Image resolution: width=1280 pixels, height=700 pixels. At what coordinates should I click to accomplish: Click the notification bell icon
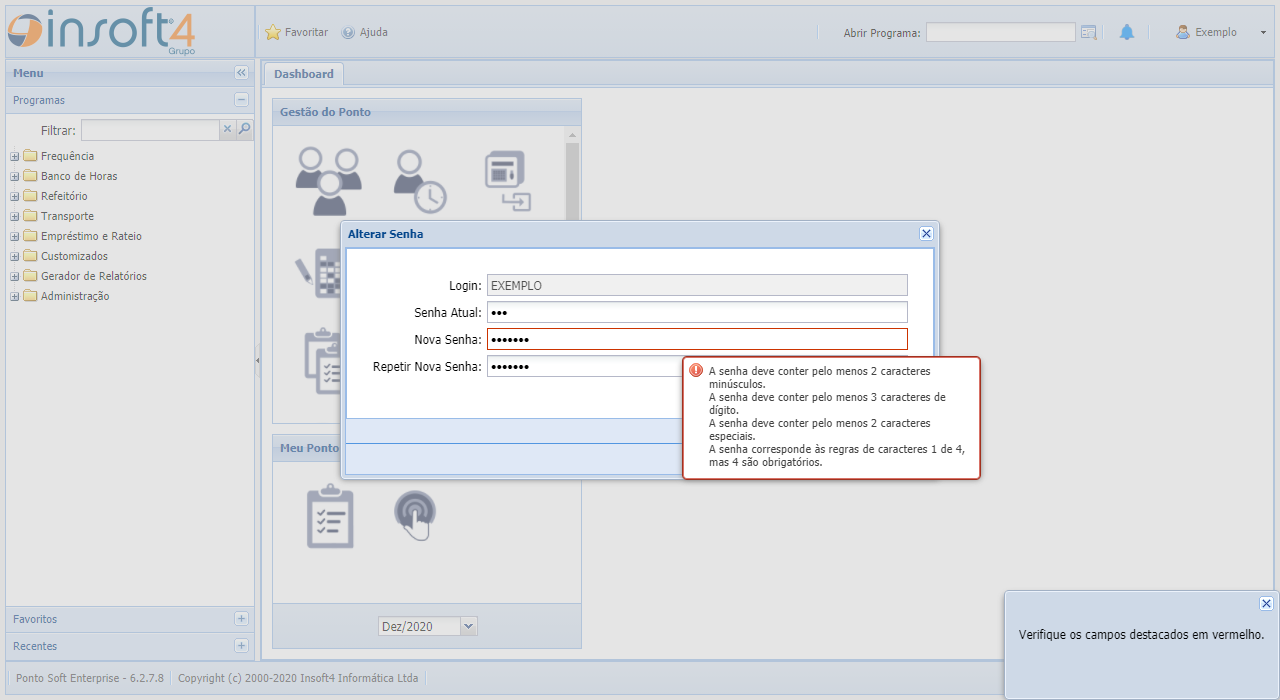click(1127, 32)
